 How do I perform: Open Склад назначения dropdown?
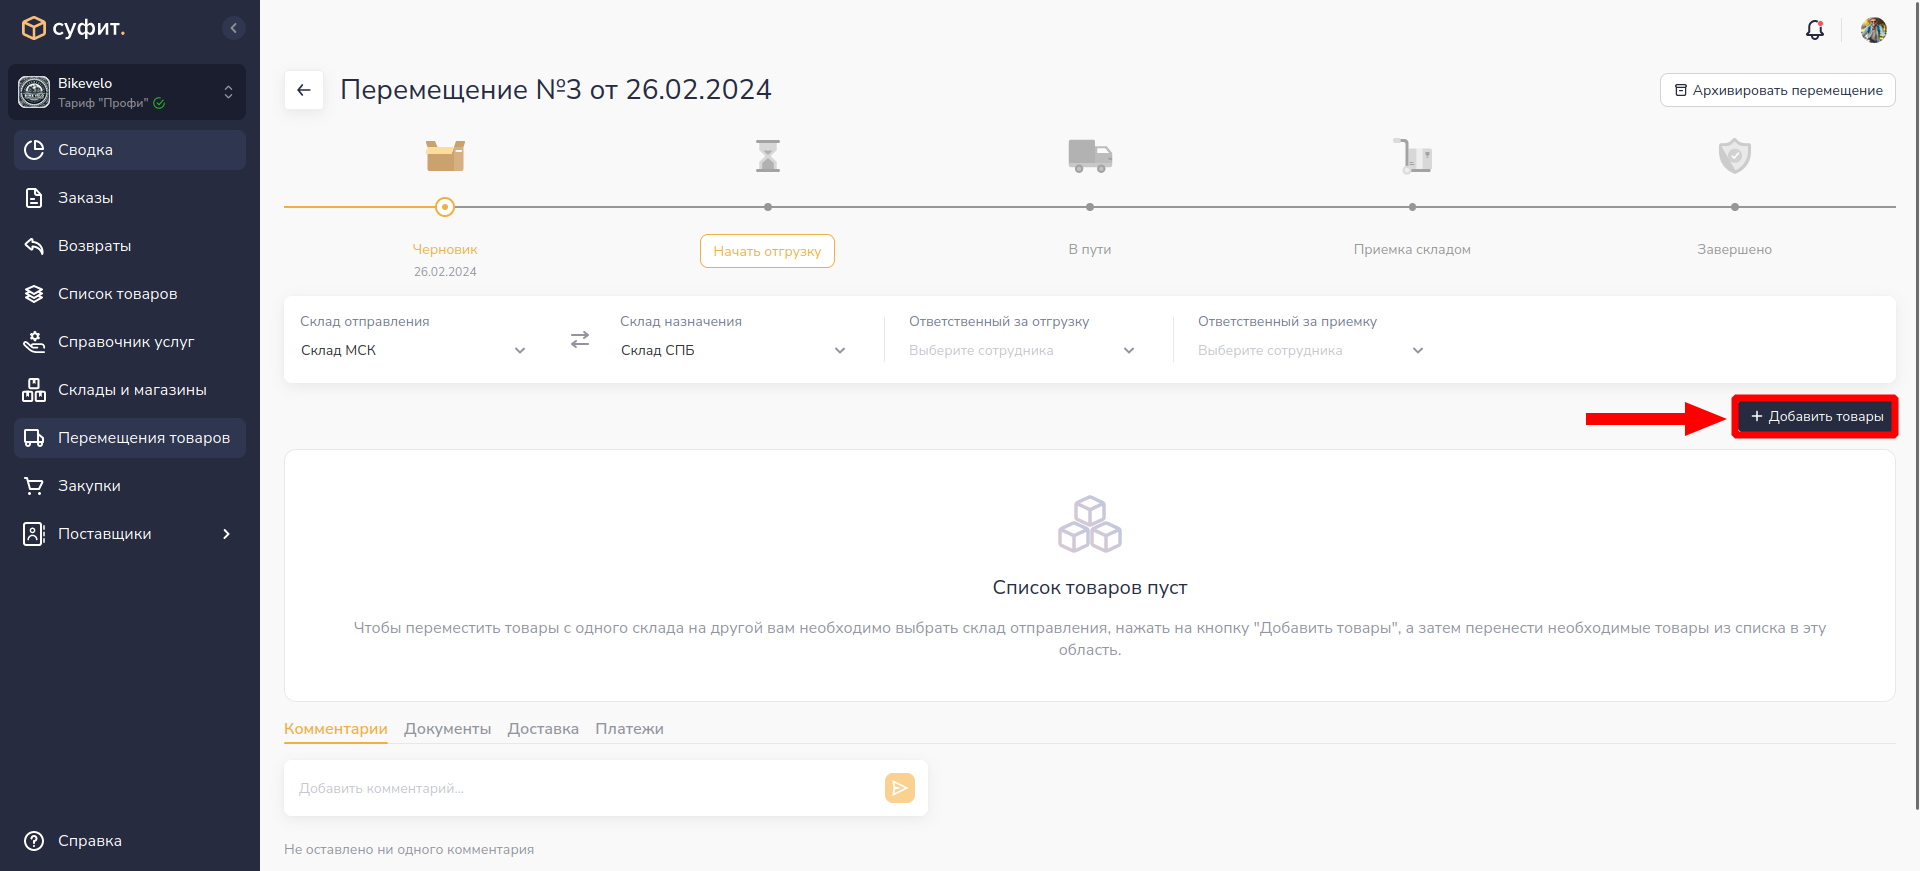point(733,350)
